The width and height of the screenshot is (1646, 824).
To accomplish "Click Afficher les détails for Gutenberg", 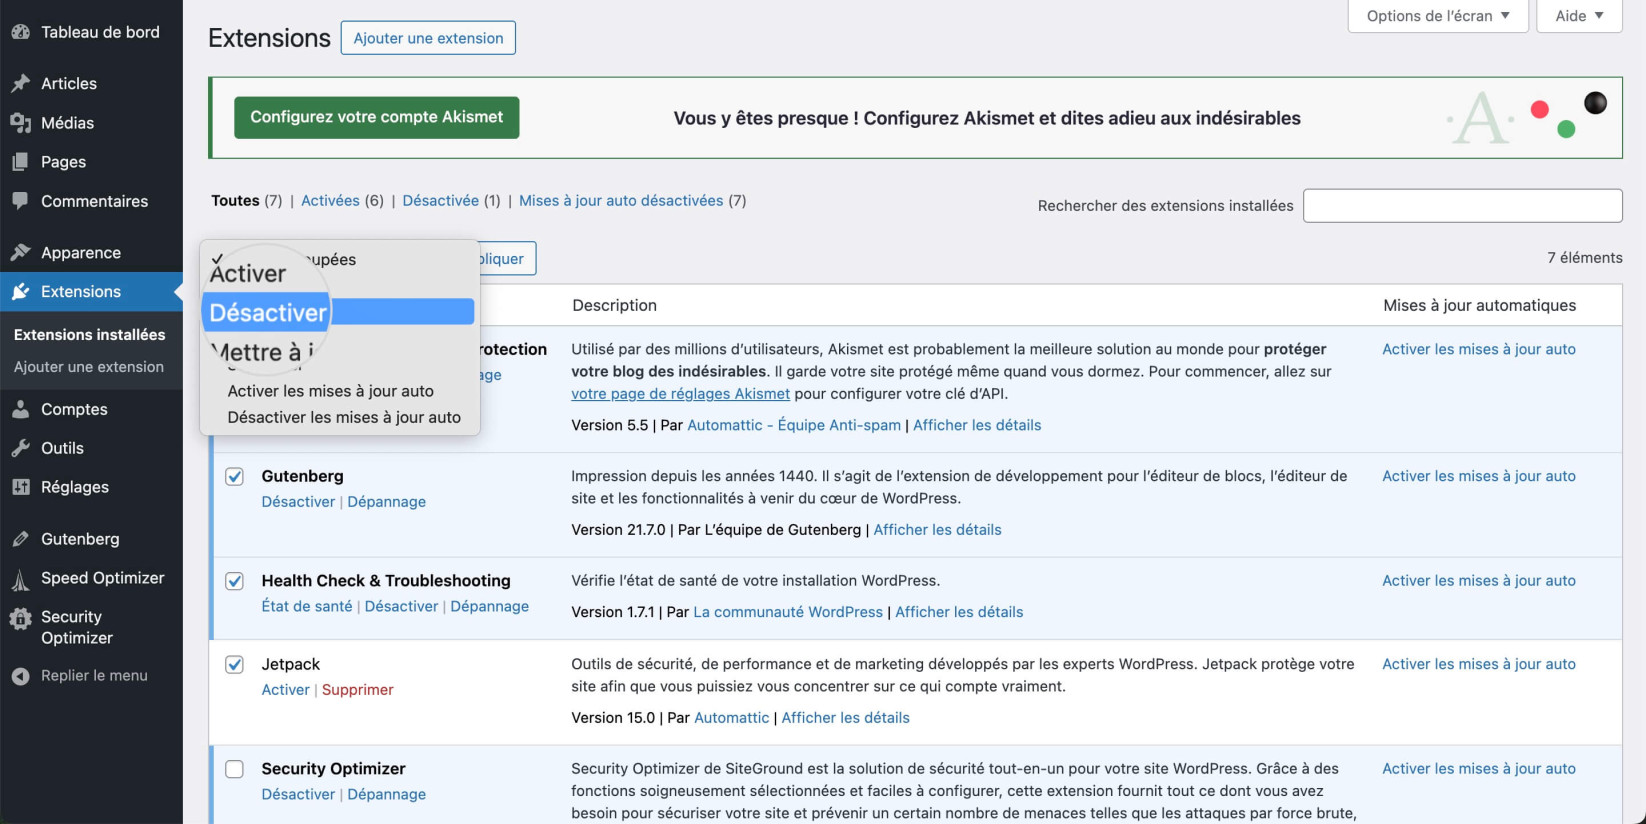I will tap(937, 530).
